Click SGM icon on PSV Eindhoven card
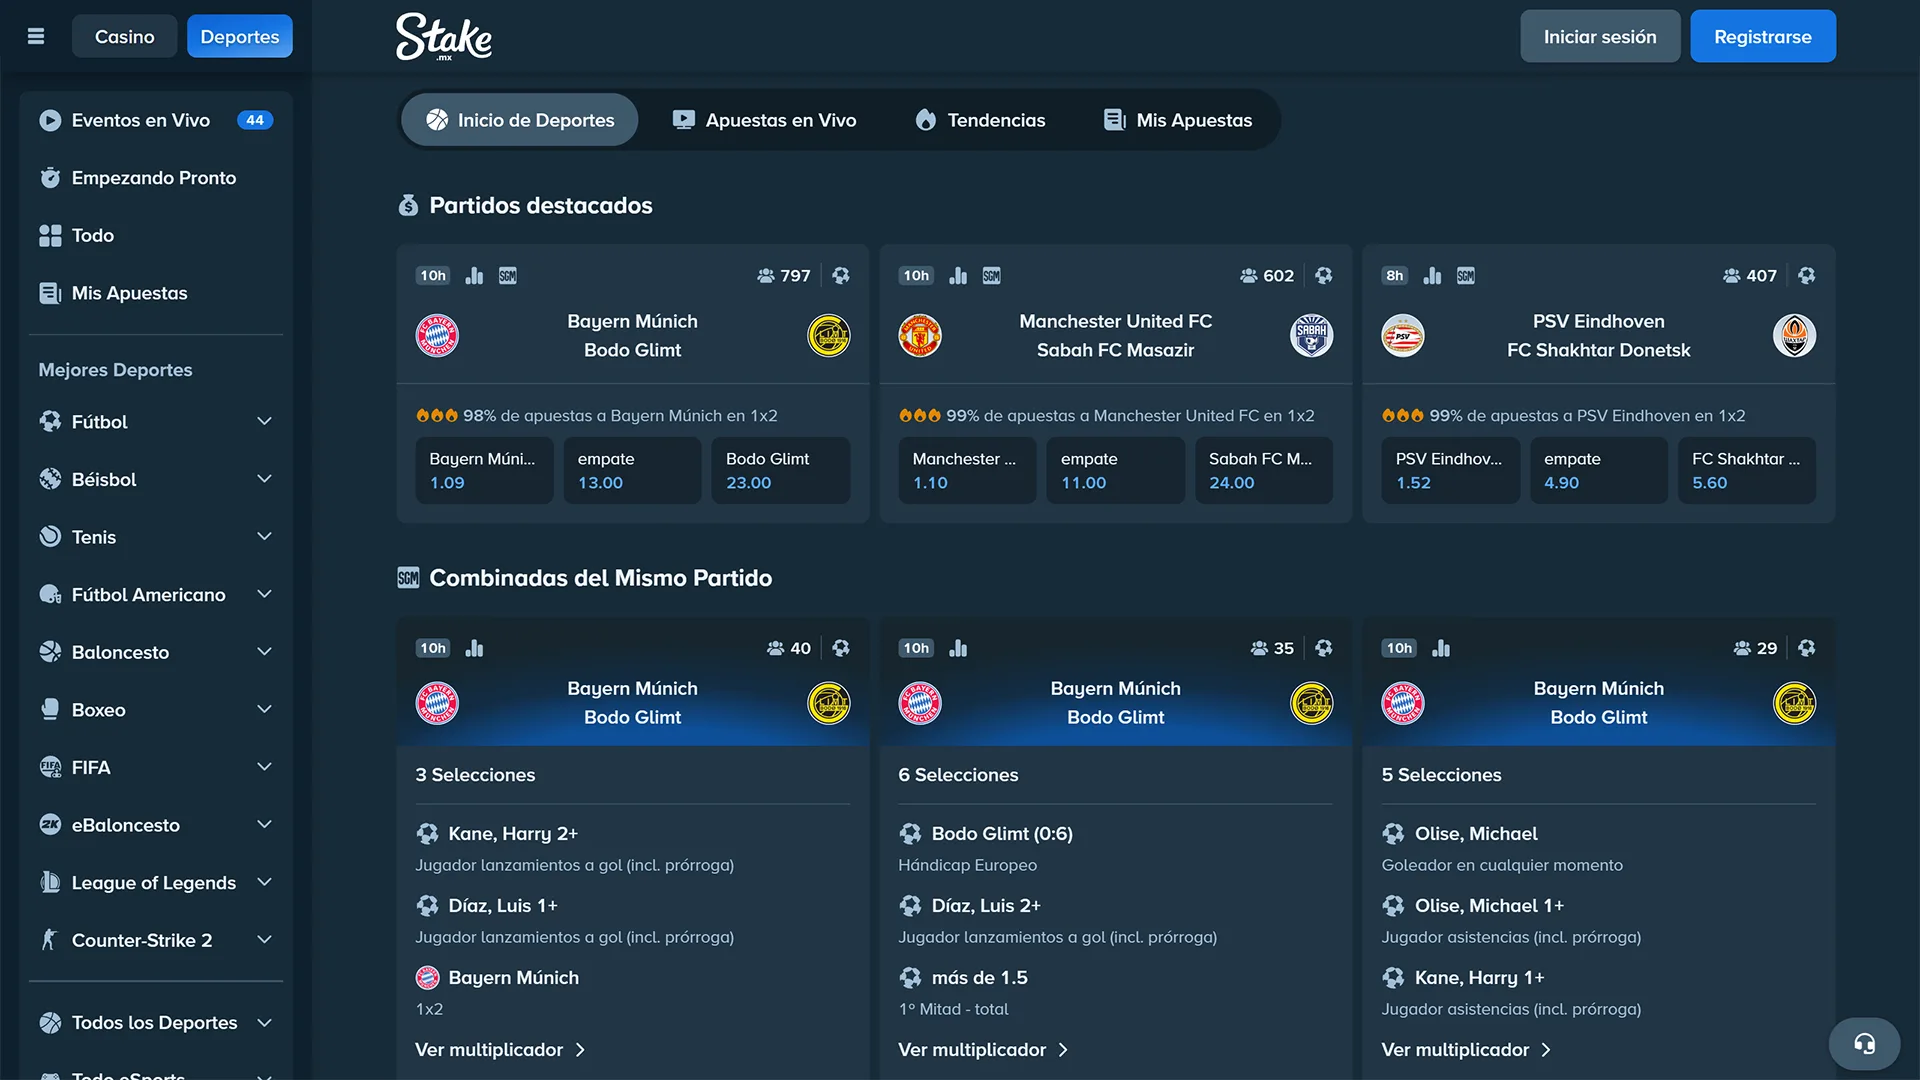1920x1080 pixels. coord(1466,276)
